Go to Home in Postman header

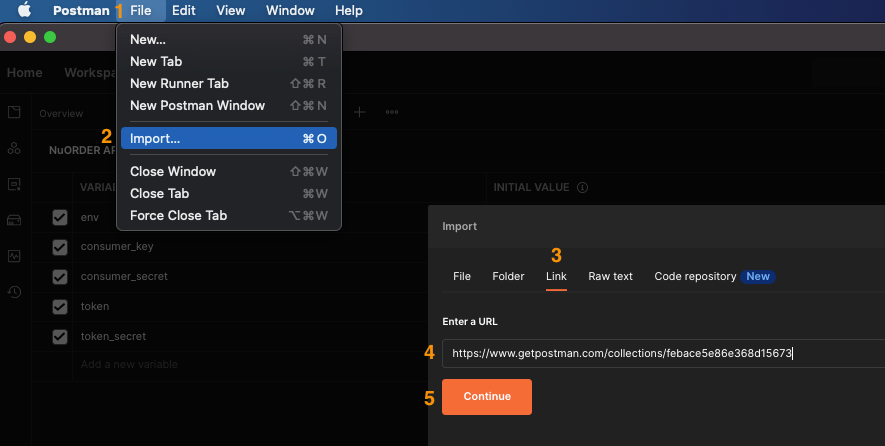24,73
